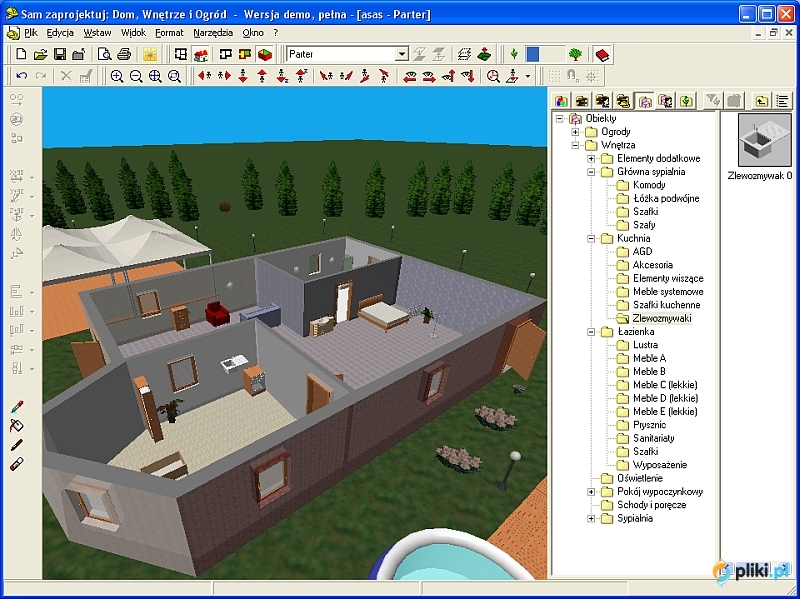Open the Narzędzia menu
Image resolution: width=800 pixels, height=599 pixels.
[x=213, y=33]
